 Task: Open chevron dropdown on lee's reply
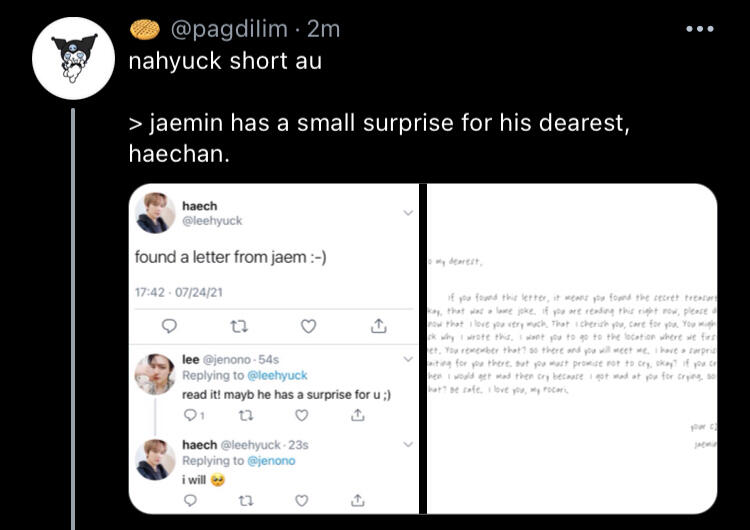tap(407, 358)
